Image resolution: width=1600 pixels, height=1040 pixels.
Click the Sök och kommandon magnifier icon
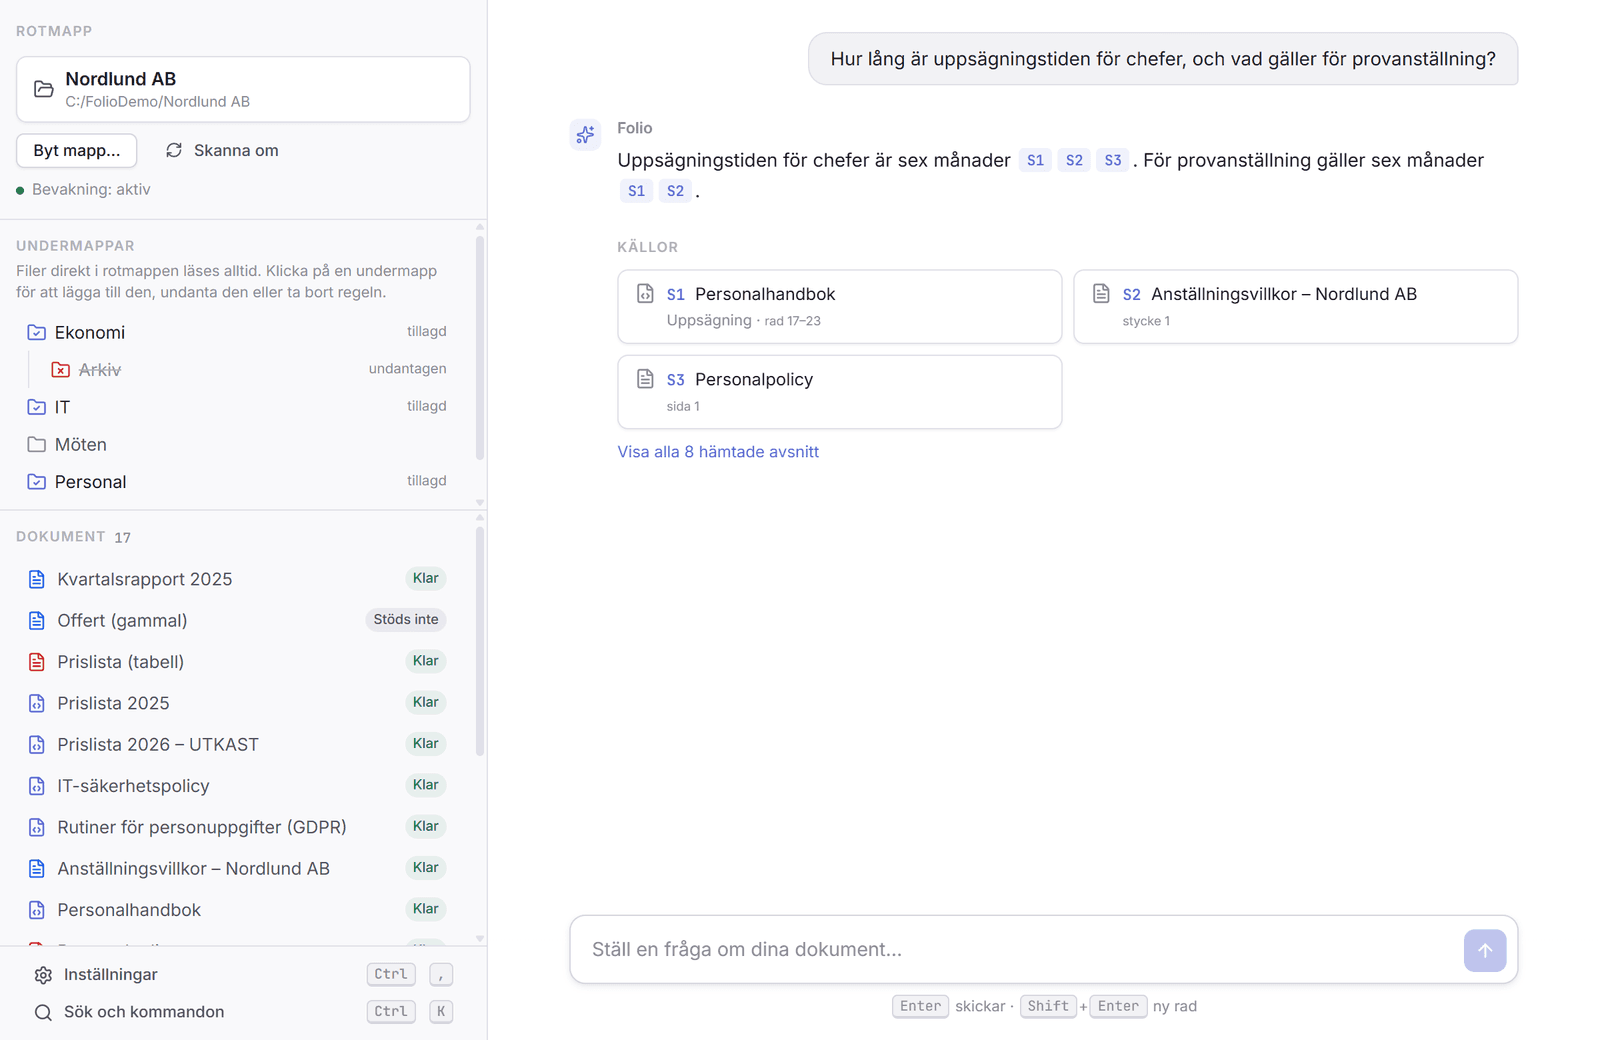[x=43, y=1012]
